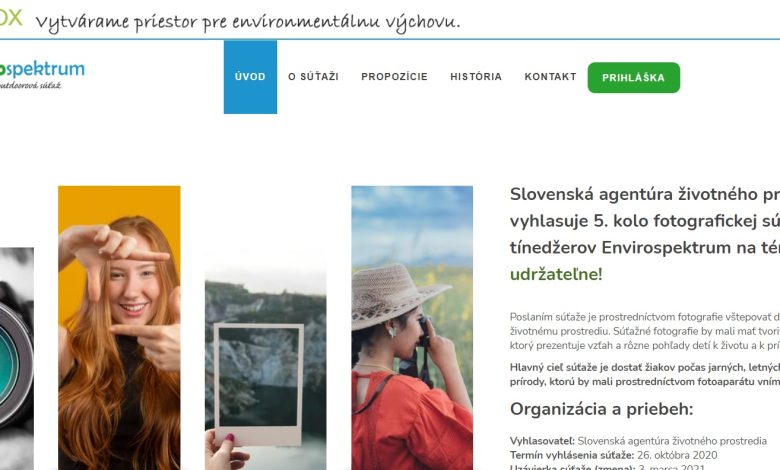Click the 'Vyhlasovateľ:' label line

point(638,441)
